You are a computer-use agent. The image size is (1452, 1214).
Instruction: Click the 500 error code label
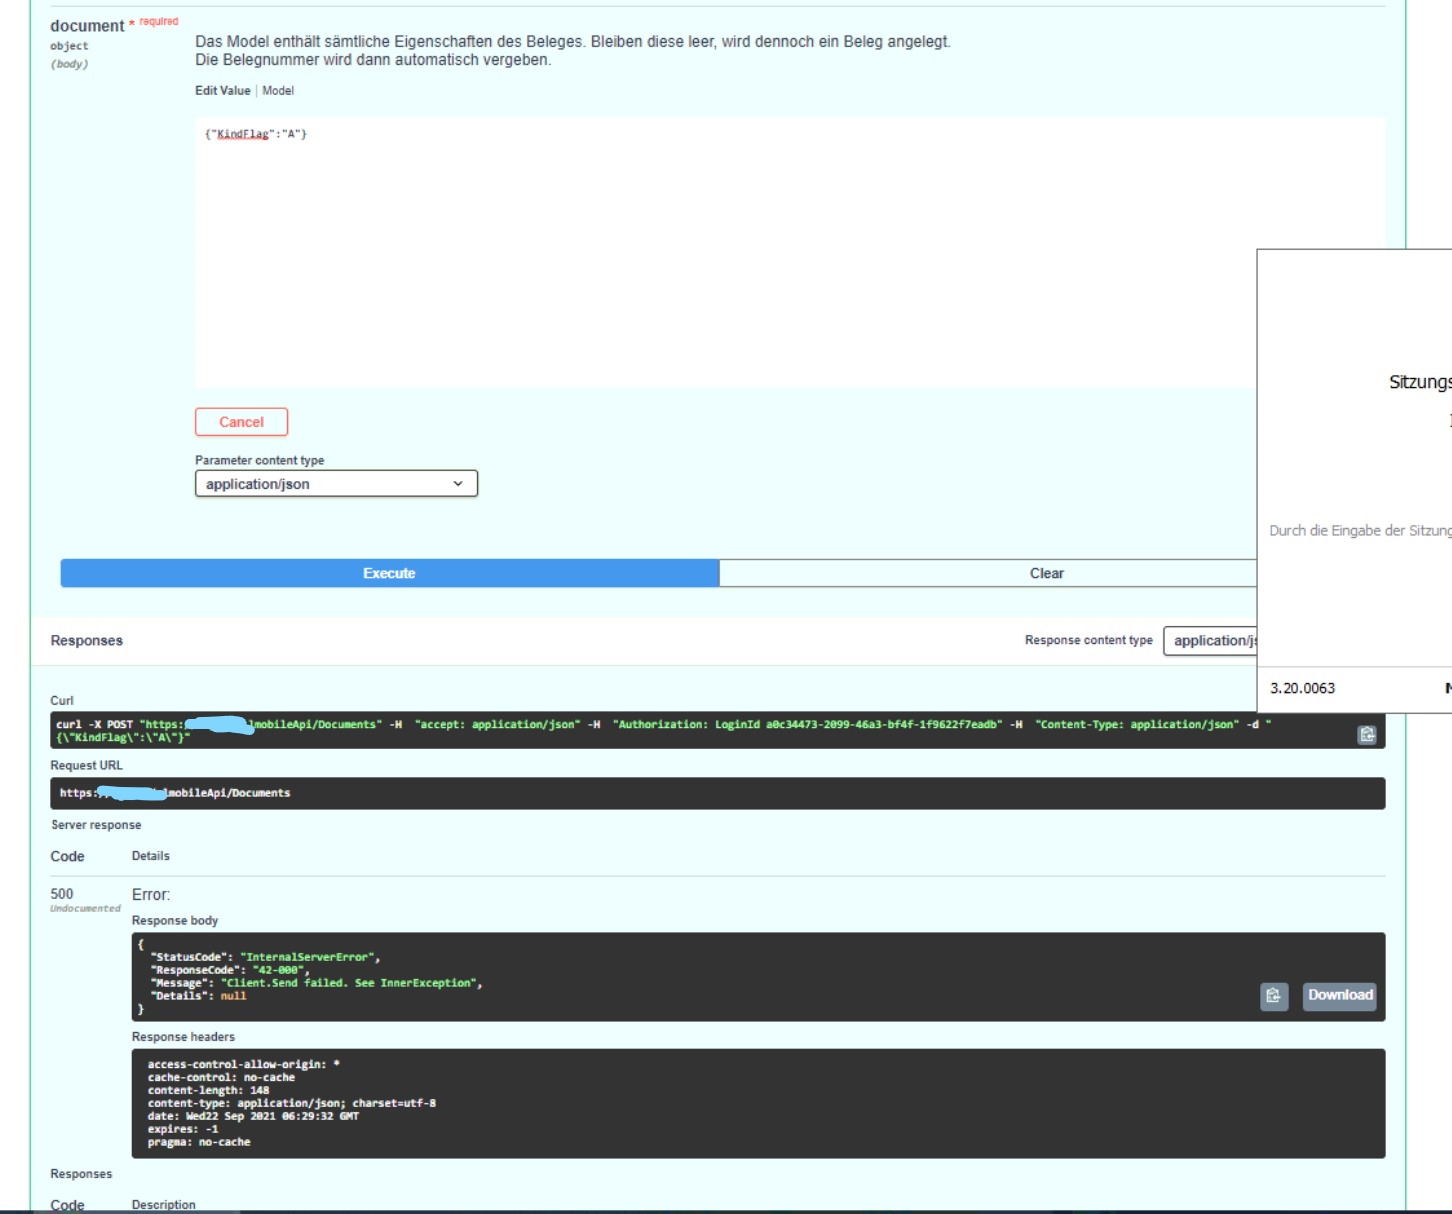pos(62,896)
